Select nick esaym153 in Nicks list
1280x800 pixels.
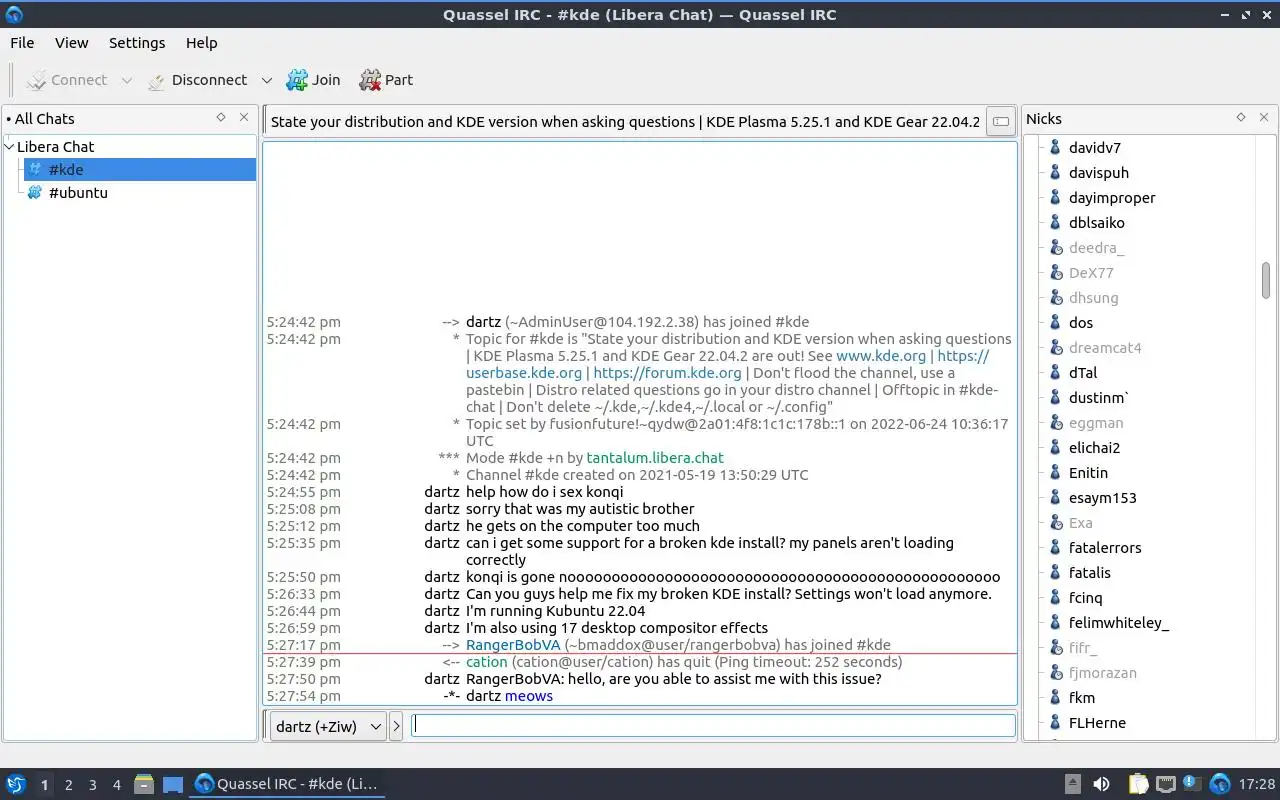pos(1102,498)
